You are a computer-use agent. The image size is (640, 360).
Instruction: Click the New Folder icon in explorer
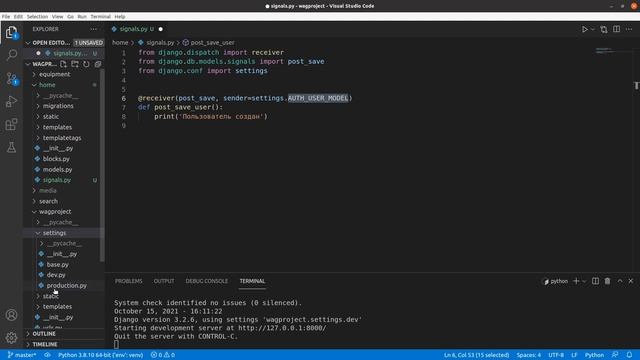(75, 64)
